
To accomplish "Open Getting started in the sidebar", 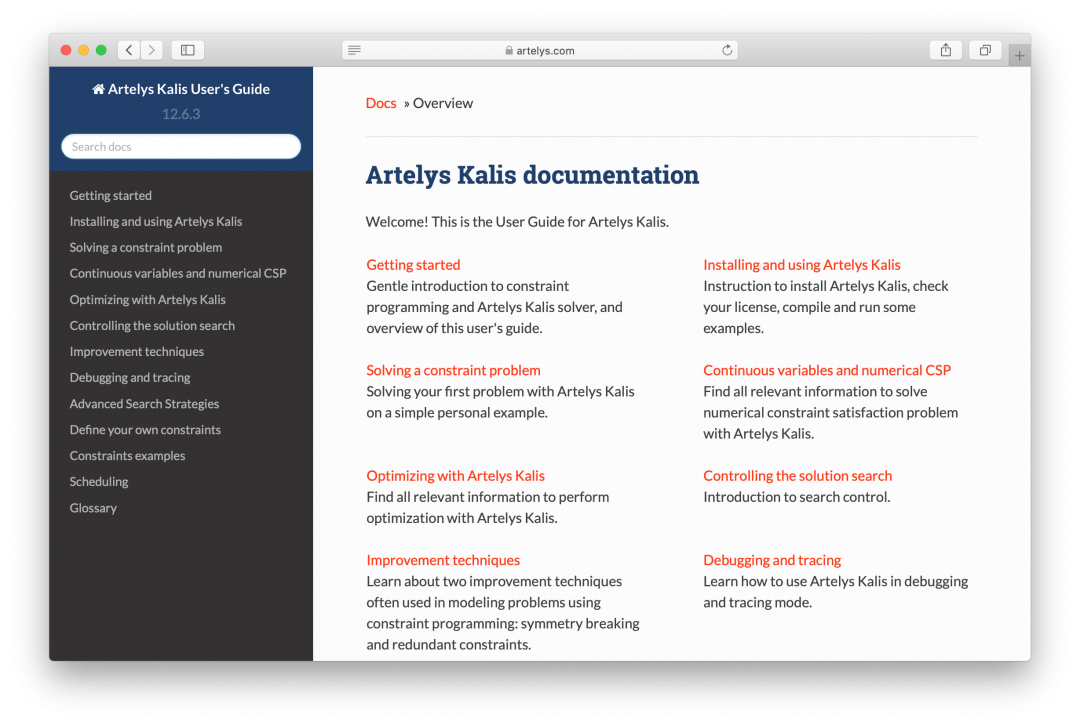I will (x=111, y=196).
